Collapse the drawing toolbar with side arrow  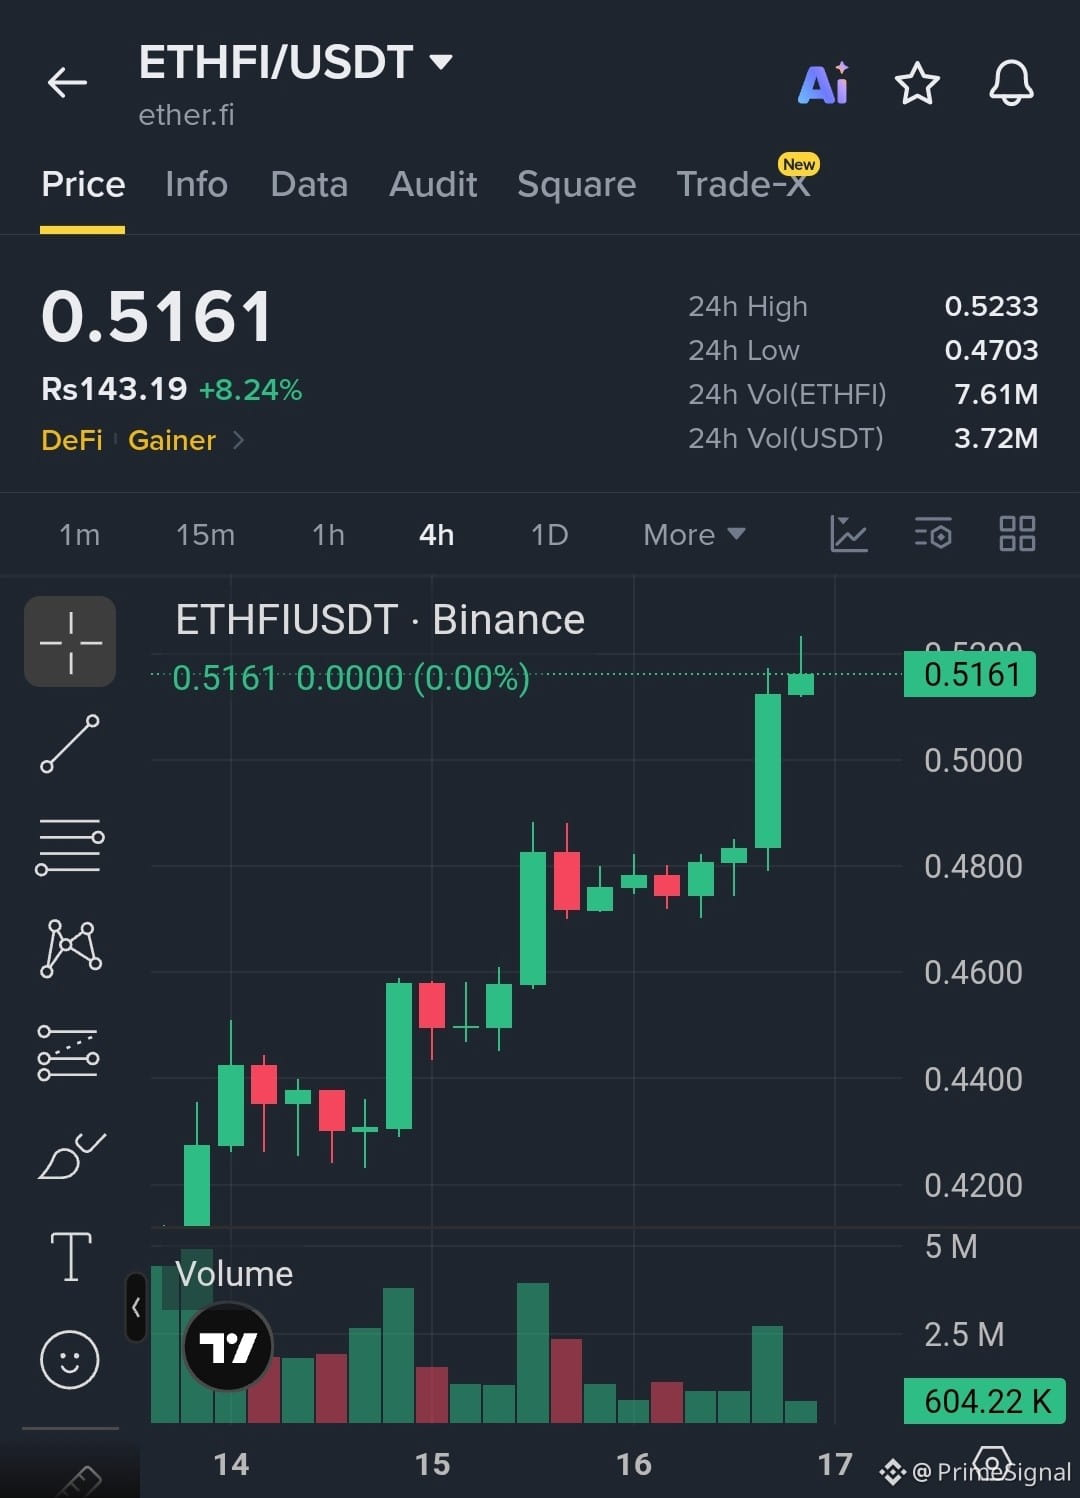(x=136, y=1307)
